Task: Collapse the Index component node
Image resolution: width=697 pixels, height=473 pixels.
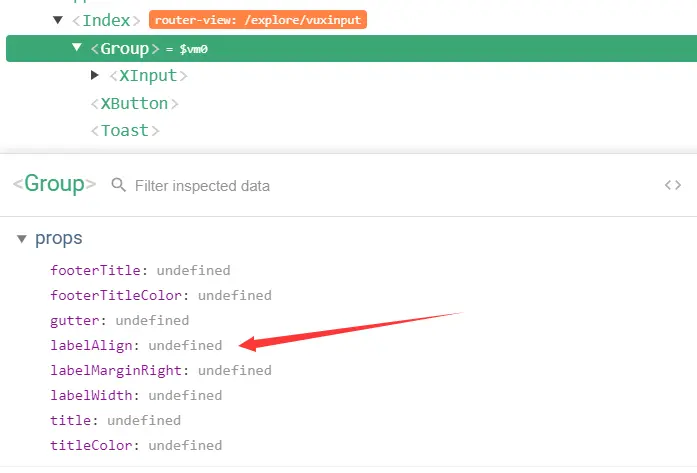Action: pos(58,20)
